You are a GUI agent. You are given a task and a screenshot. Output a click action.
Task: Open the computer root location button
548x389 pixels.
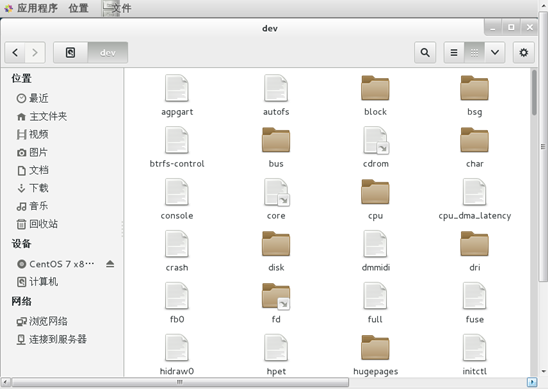[x=70, y=53]
